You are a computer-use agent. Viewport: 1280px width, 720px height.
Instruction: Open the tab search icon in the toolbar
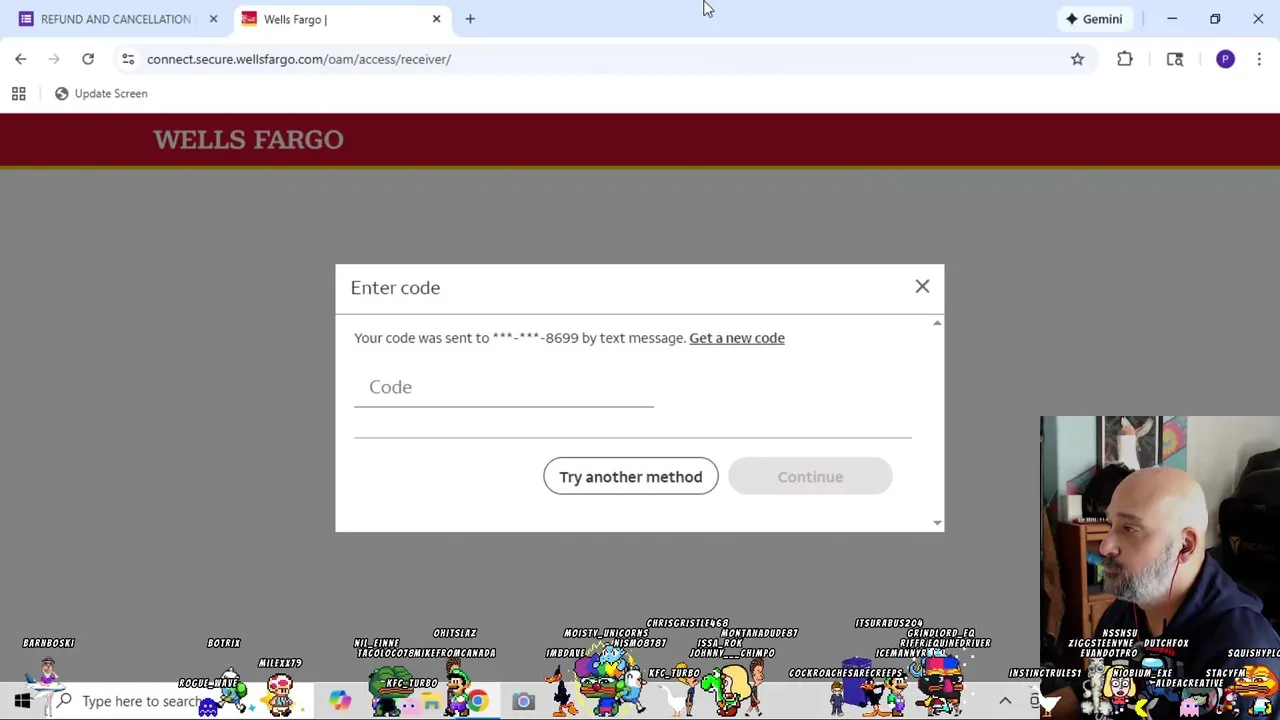(x=1175, y=59)
